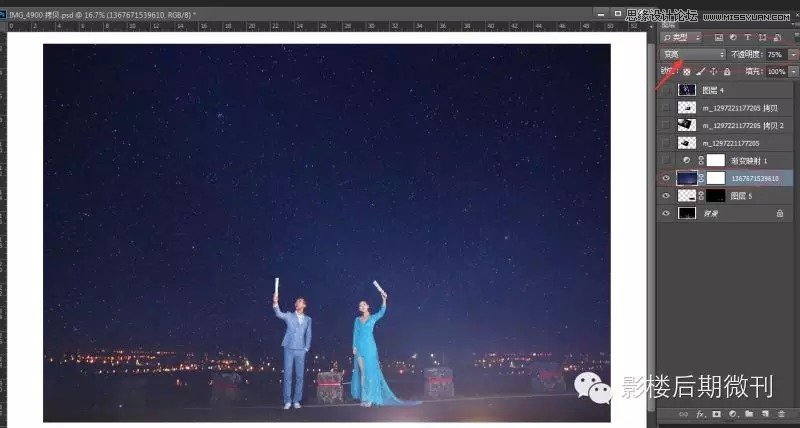Select white mask of layer 1367671539610
Viewport: 800px width, 428px height.
pyautogui.click(x=716, y=178)
